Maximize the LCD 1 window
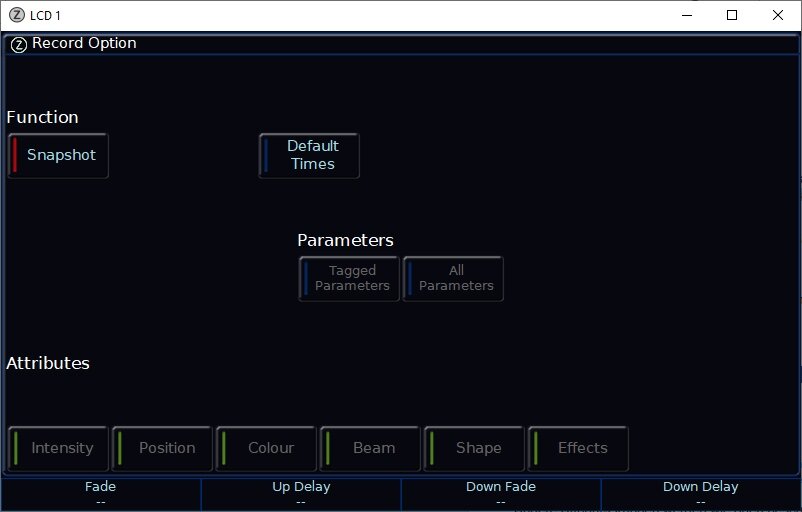 coord(732,15)
